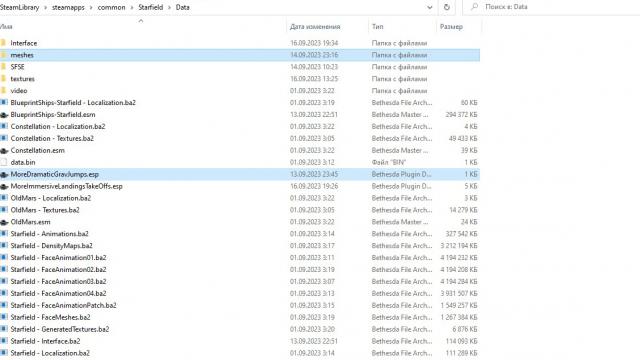Sort files by the type column header
The width and height of the screenshot is (640, 360).
[x=378, y=27]
